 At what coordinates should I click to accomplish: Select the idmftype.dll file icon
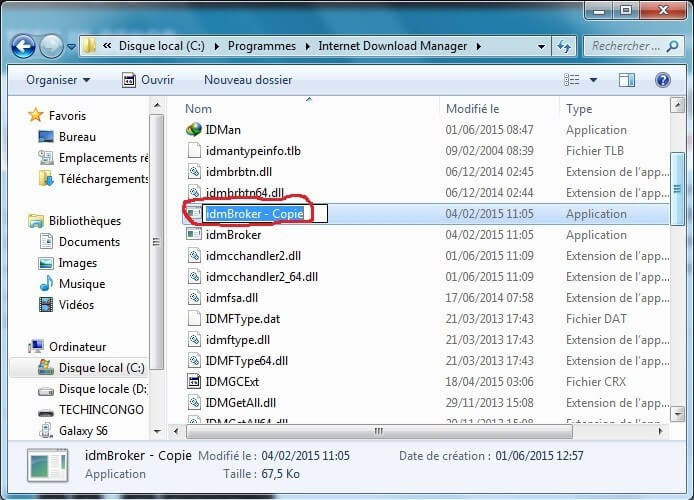[194, 340]
